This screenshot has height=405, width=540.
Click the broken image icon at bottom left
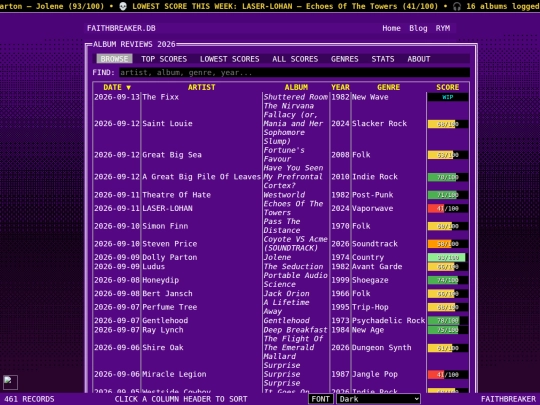[10, 382]
